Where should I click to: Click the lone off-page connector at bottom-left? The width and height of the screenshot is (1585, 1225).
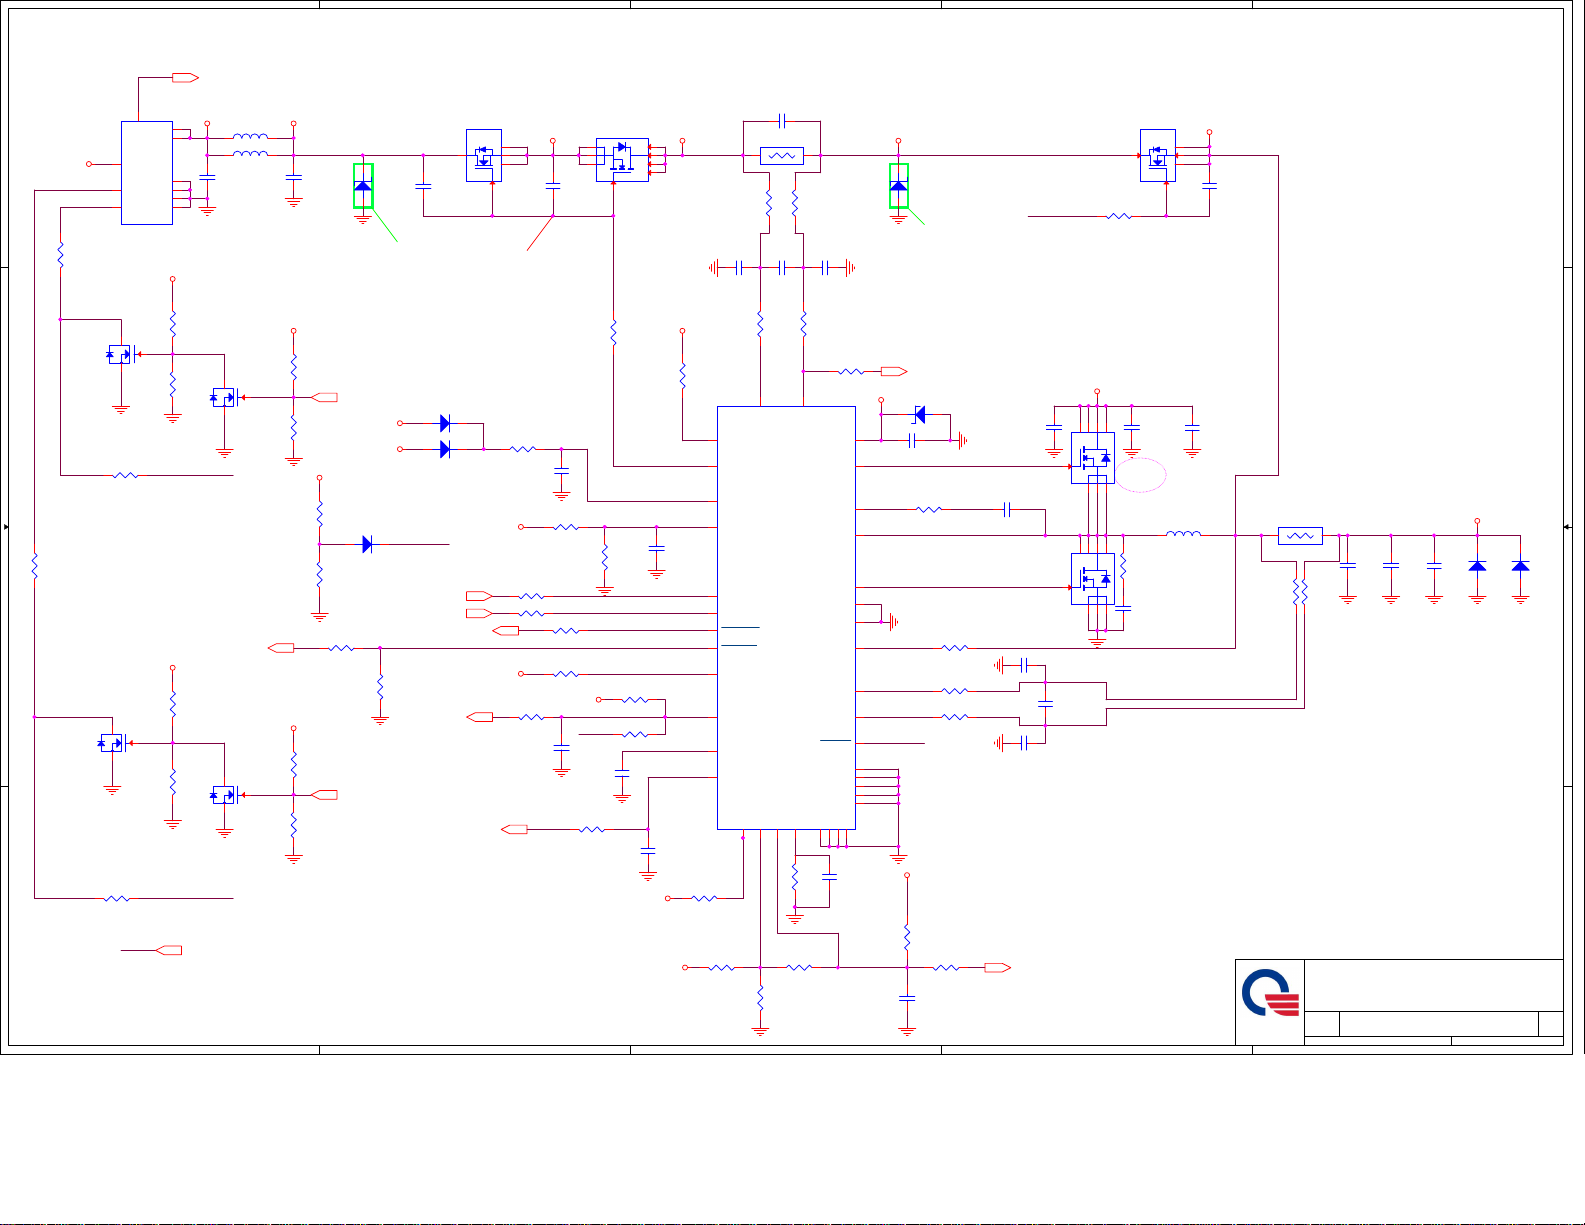(x=168, y=950)
